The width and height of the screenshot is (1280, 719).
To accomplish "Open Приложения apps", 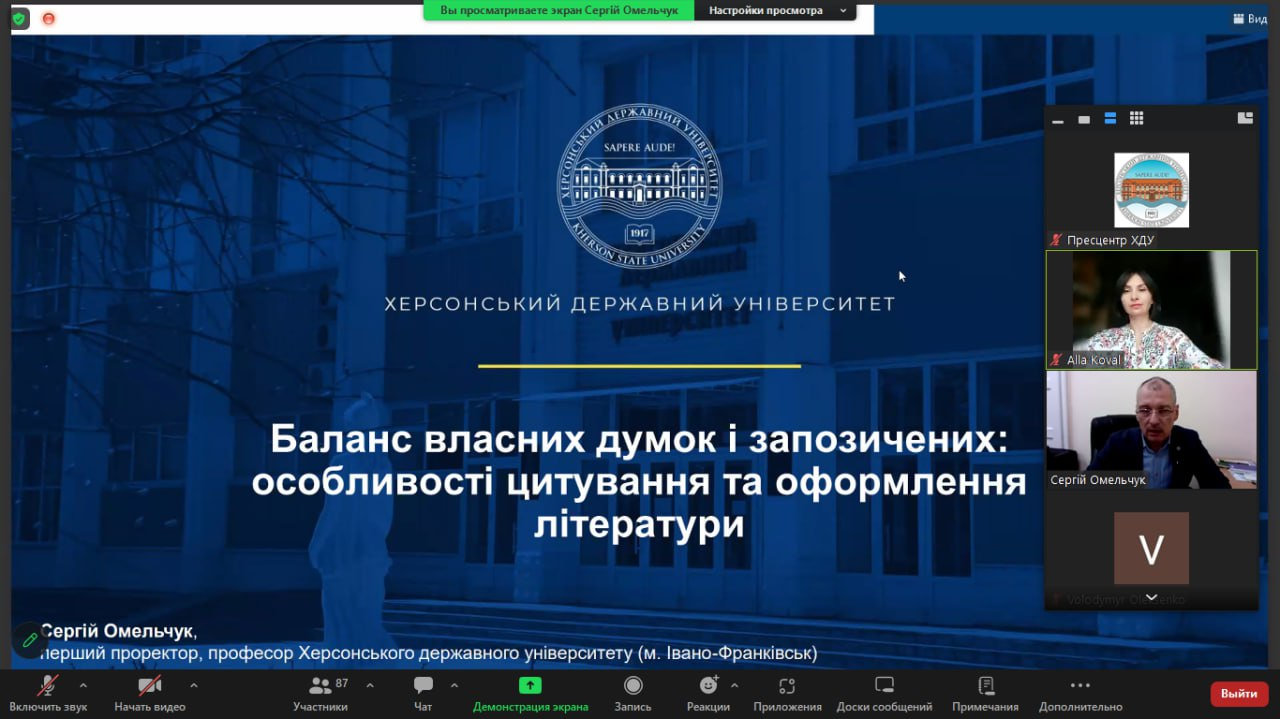I will (x=787, y=693).
